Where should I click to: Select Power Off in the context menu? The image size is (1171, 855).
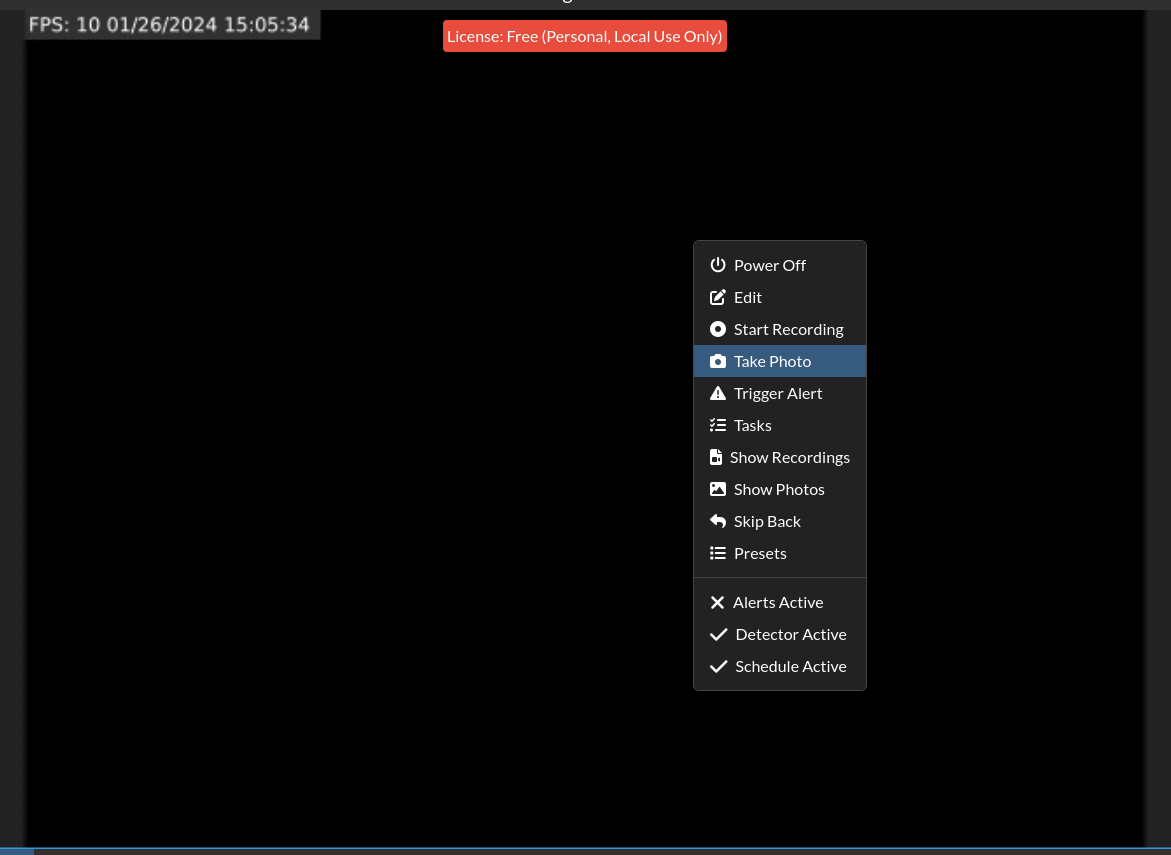coord(780,265)
